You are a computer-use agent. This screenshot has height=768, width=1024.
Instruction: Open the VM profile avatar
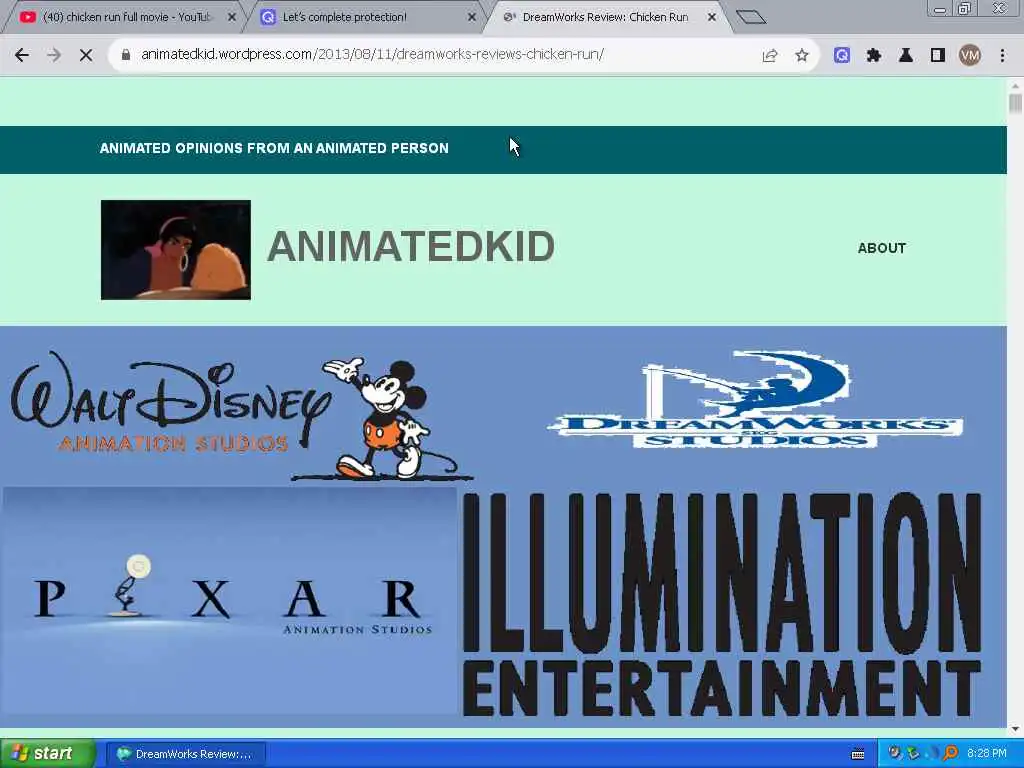pos(970,56)
